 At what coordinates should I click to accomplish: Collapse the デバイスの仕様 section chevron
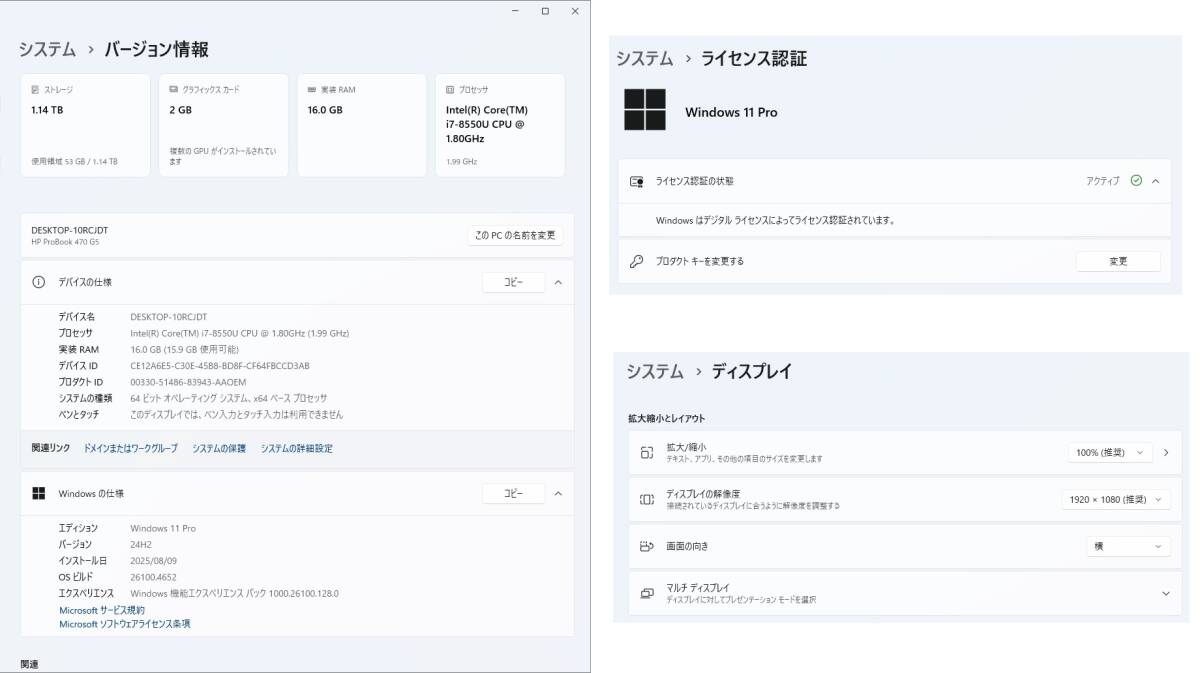coord(558,282)
